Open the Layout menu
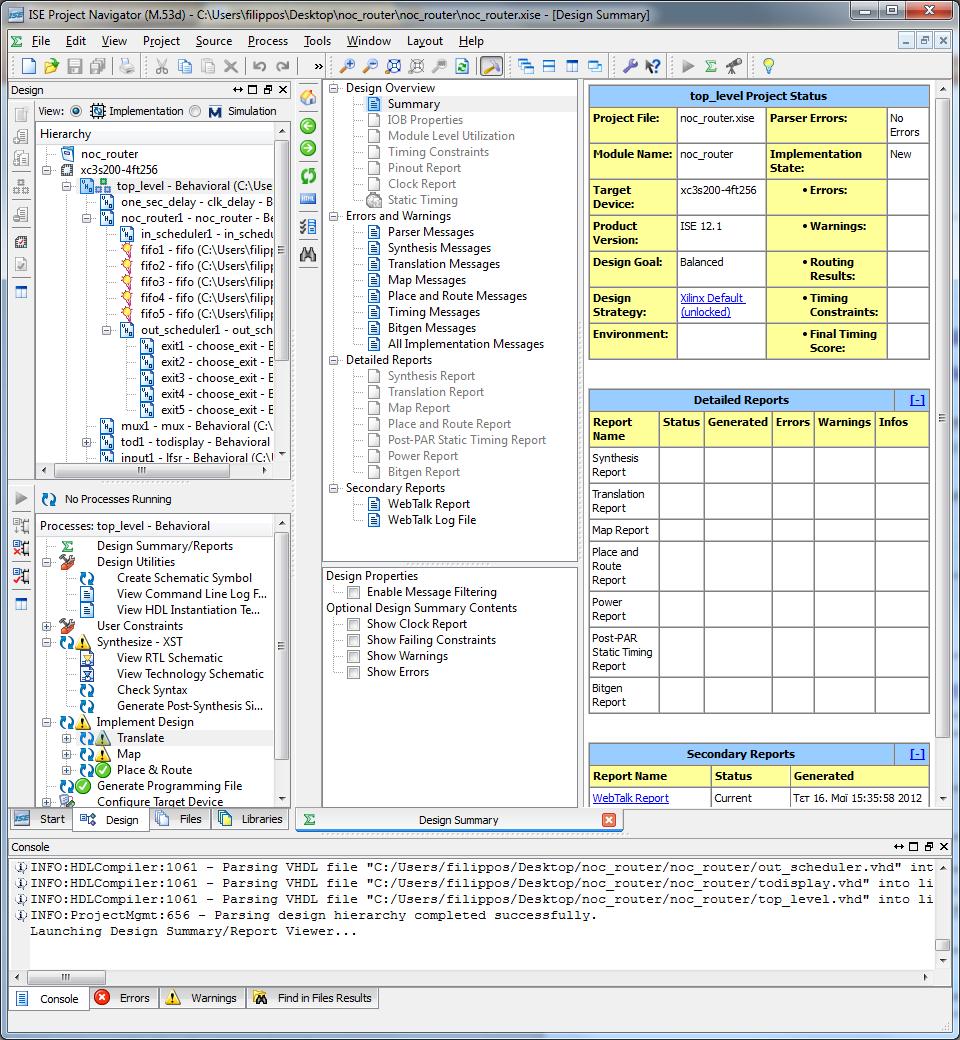 pos(425,40)
